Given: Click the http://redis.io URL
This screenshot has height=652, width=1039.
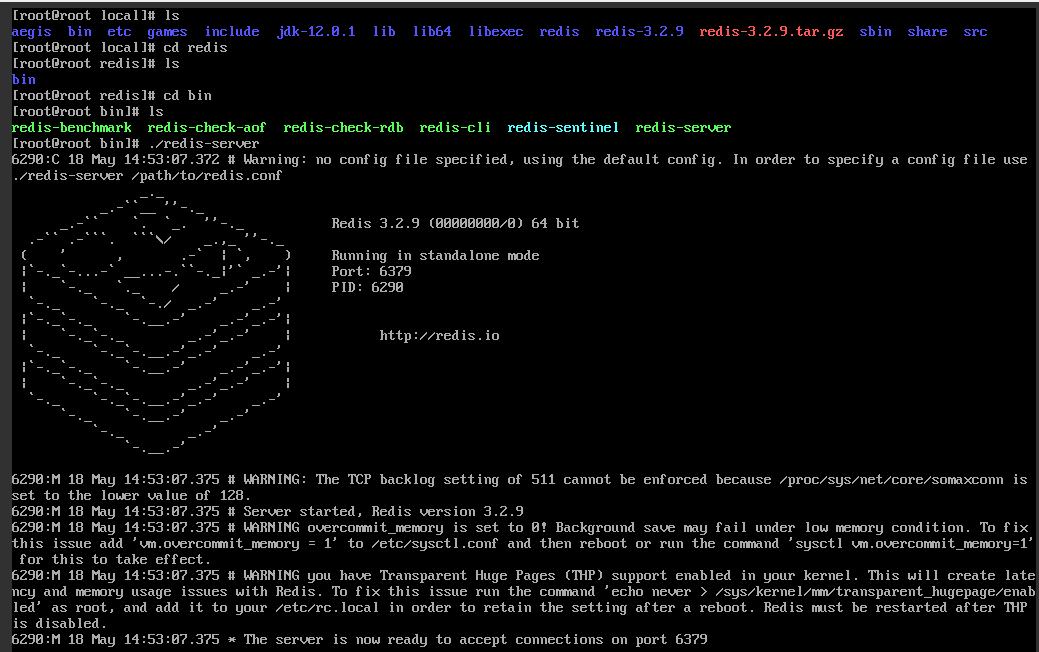Looking at the screenshot, I should point(439,335).
